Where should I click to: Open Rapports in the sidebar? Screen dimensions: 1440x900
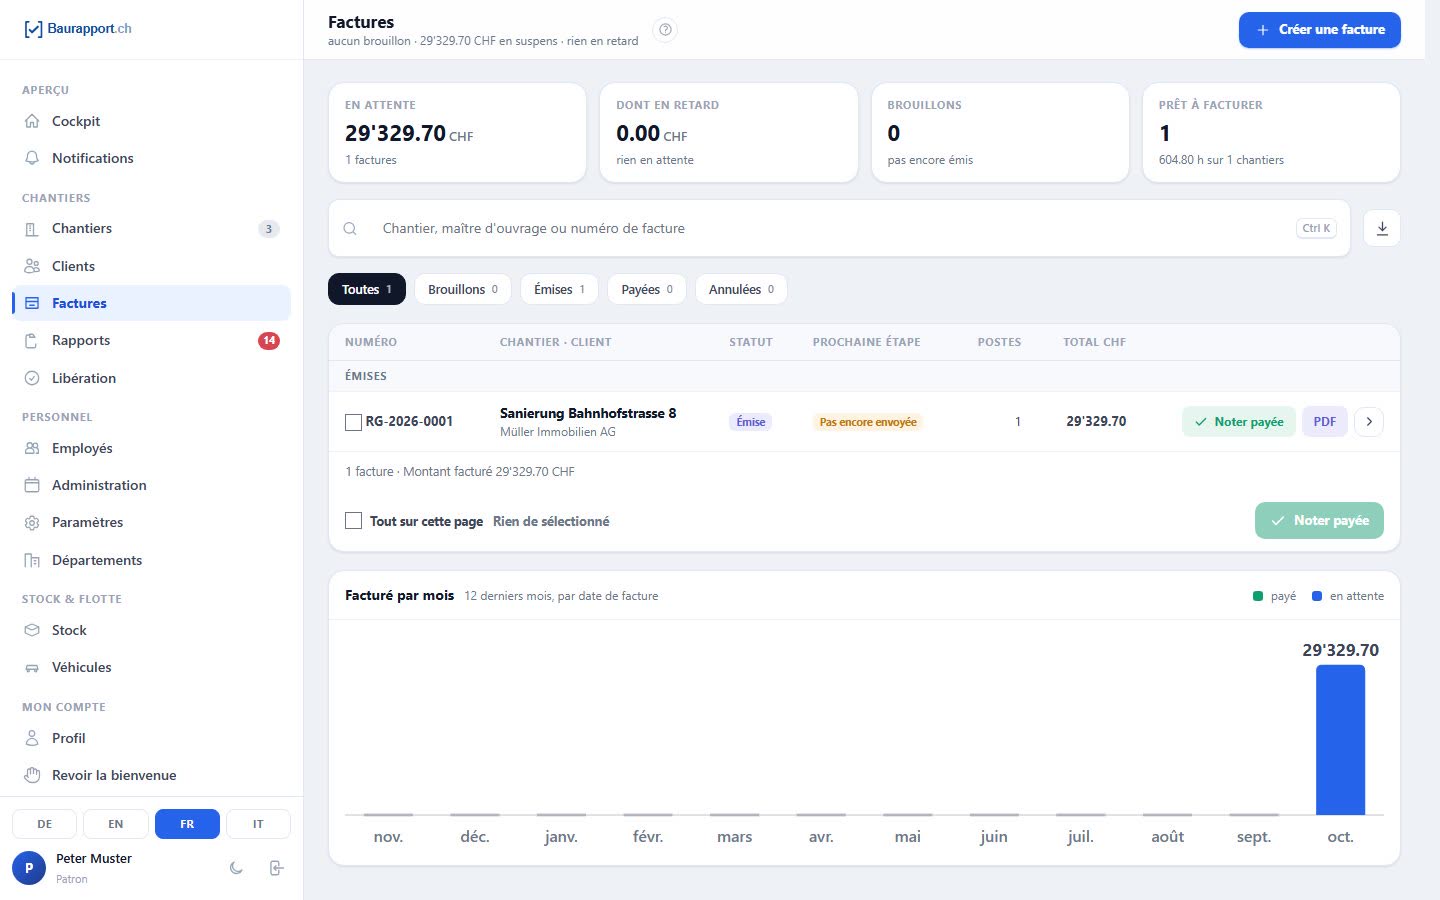(151, 340)
